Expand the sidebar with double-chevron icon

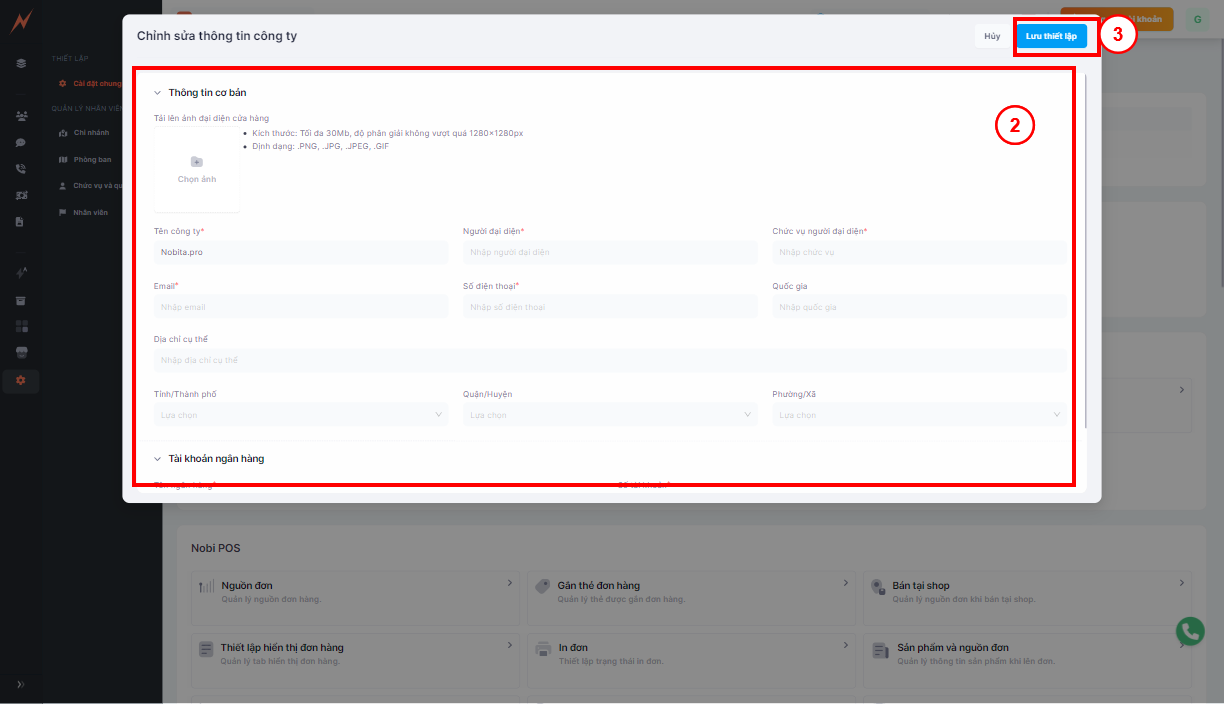point(21,684)
